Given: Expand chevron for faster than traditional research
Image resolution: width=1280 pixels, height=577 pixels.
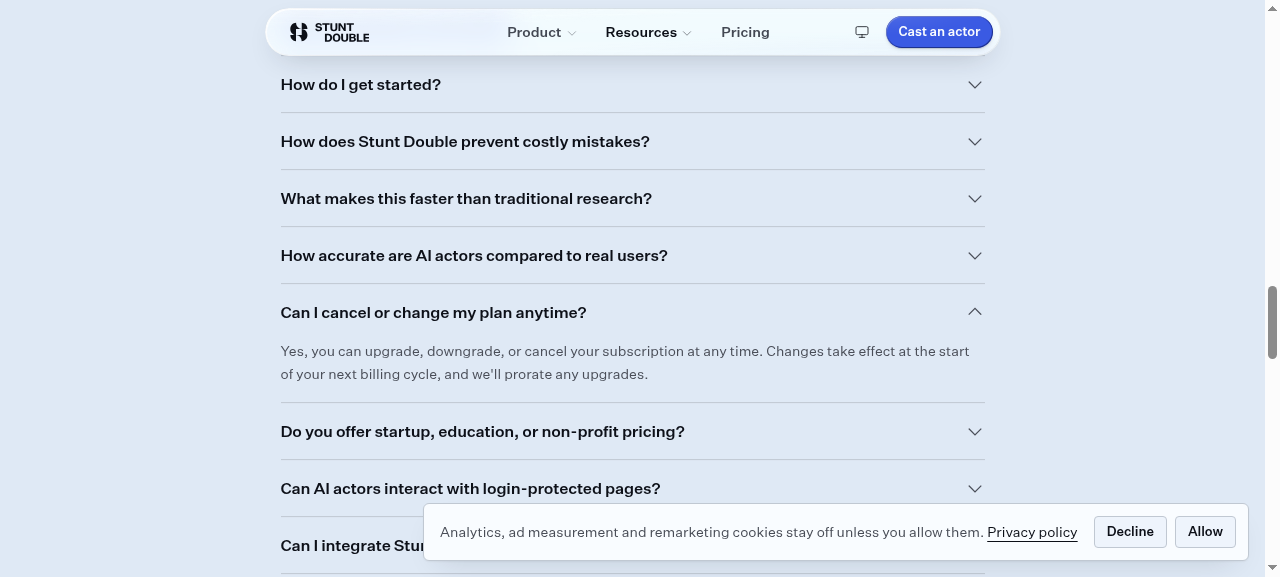Looking at the screenshot, I should [975, 199].
